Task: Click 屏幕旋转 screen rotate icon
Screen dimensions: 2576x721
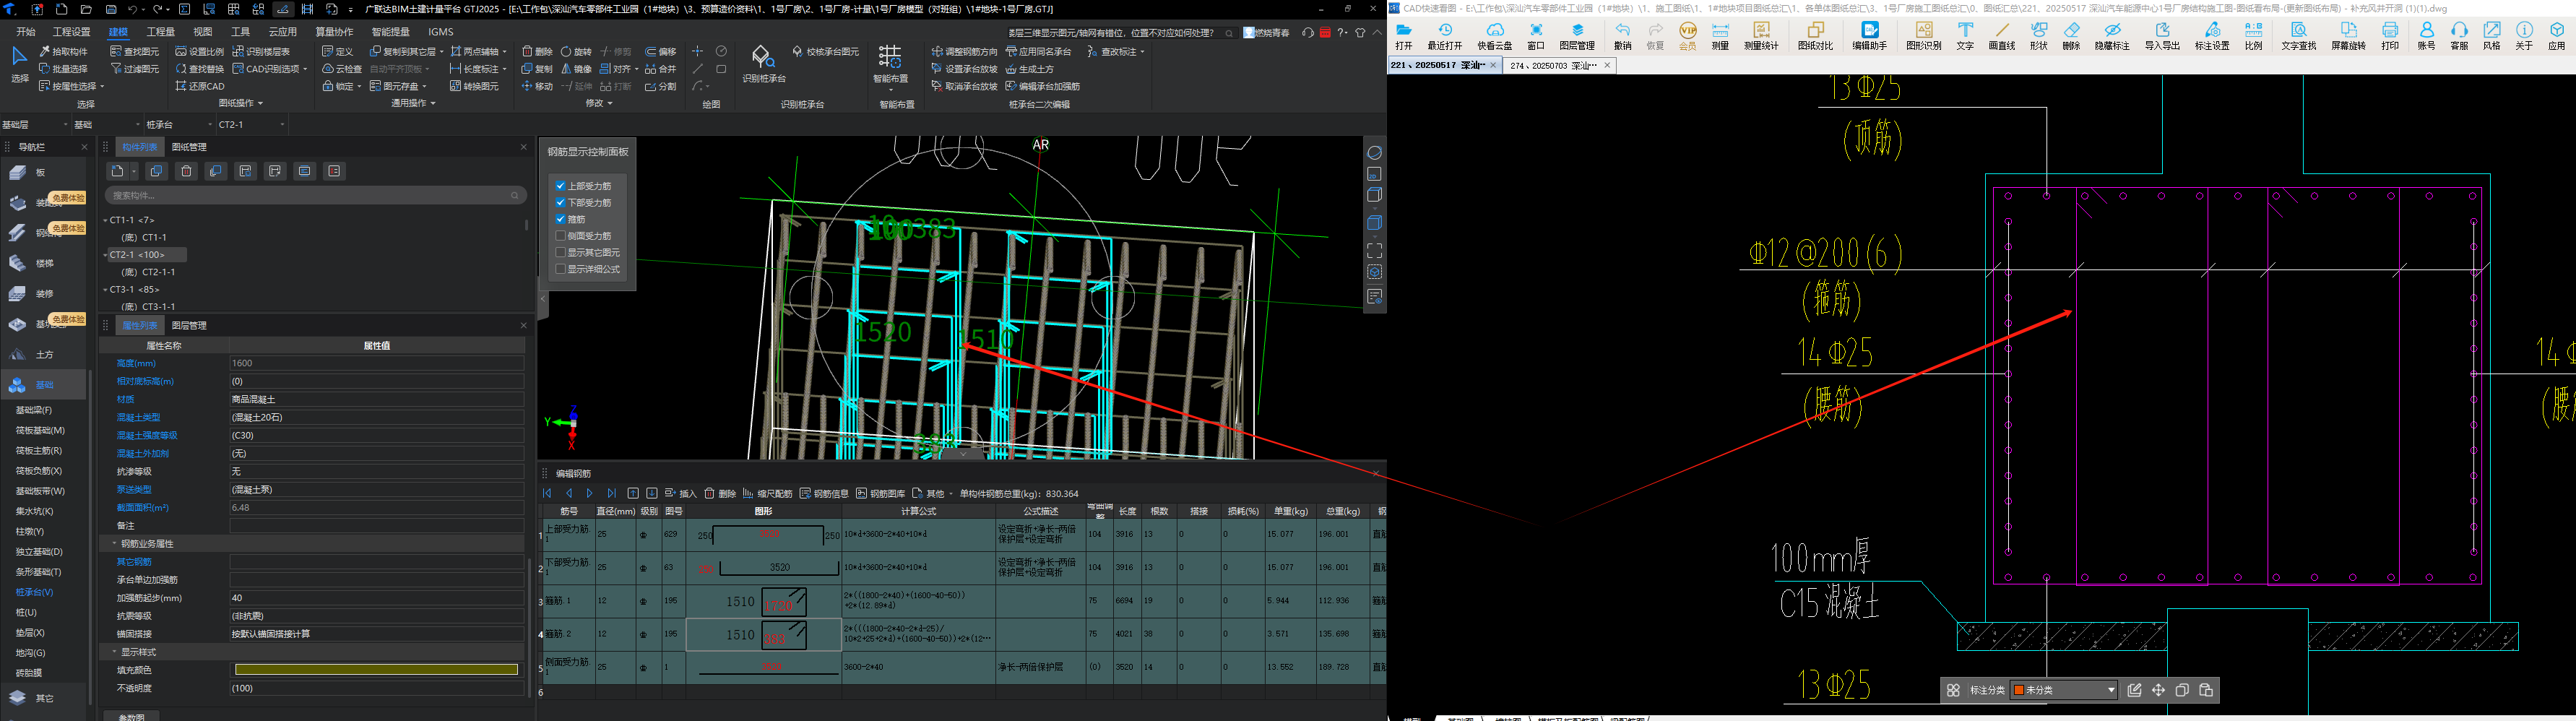Action: pos(2348,36)
